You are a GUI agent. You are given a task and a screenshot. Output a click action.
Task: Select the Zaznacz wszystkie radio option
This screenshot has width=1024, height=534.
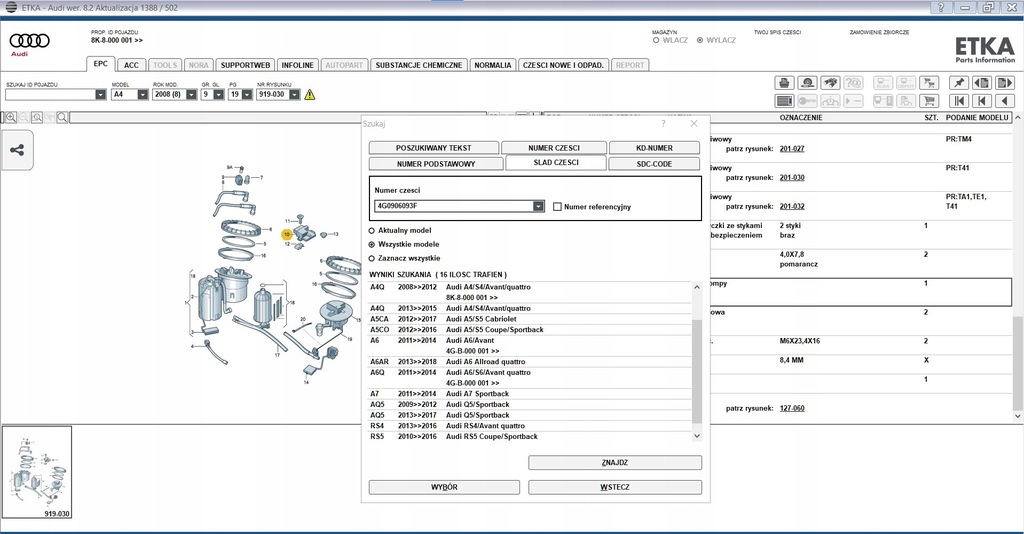[x=372, y=259]
